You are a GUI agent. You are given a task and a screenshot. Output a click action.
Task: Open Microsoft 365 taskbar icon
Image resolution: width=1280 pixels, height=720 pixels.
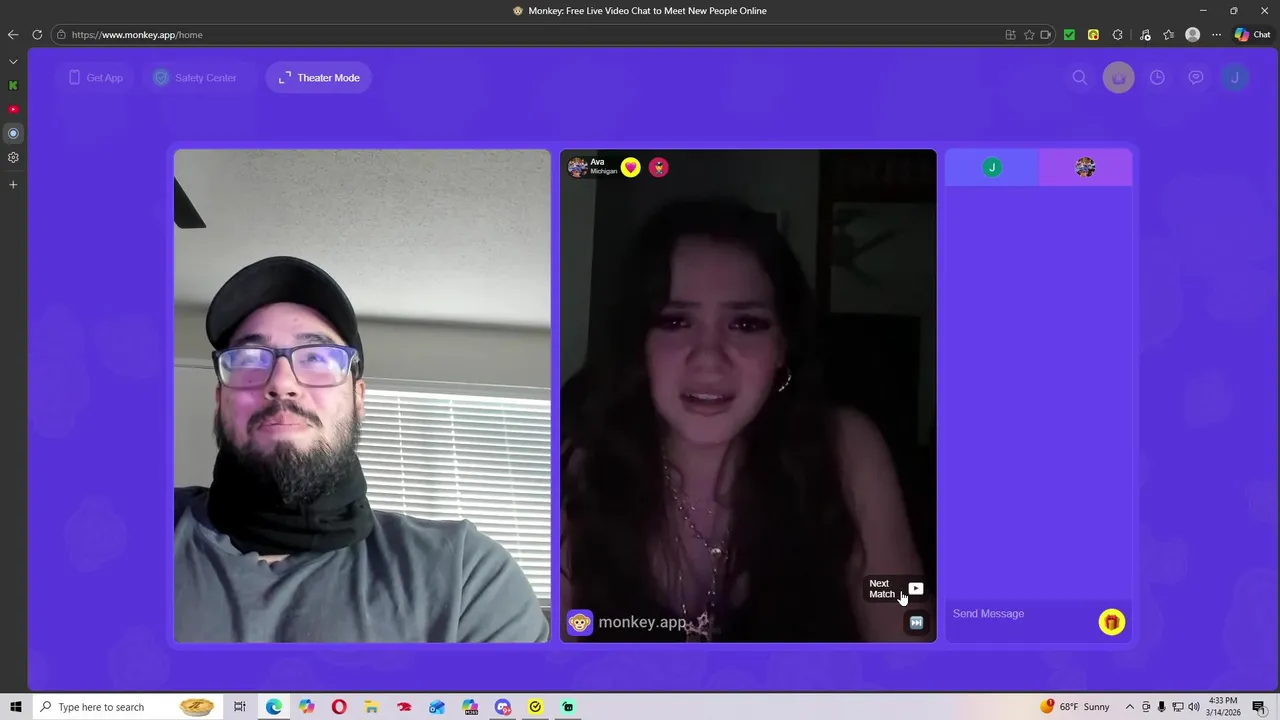(470, 707)
